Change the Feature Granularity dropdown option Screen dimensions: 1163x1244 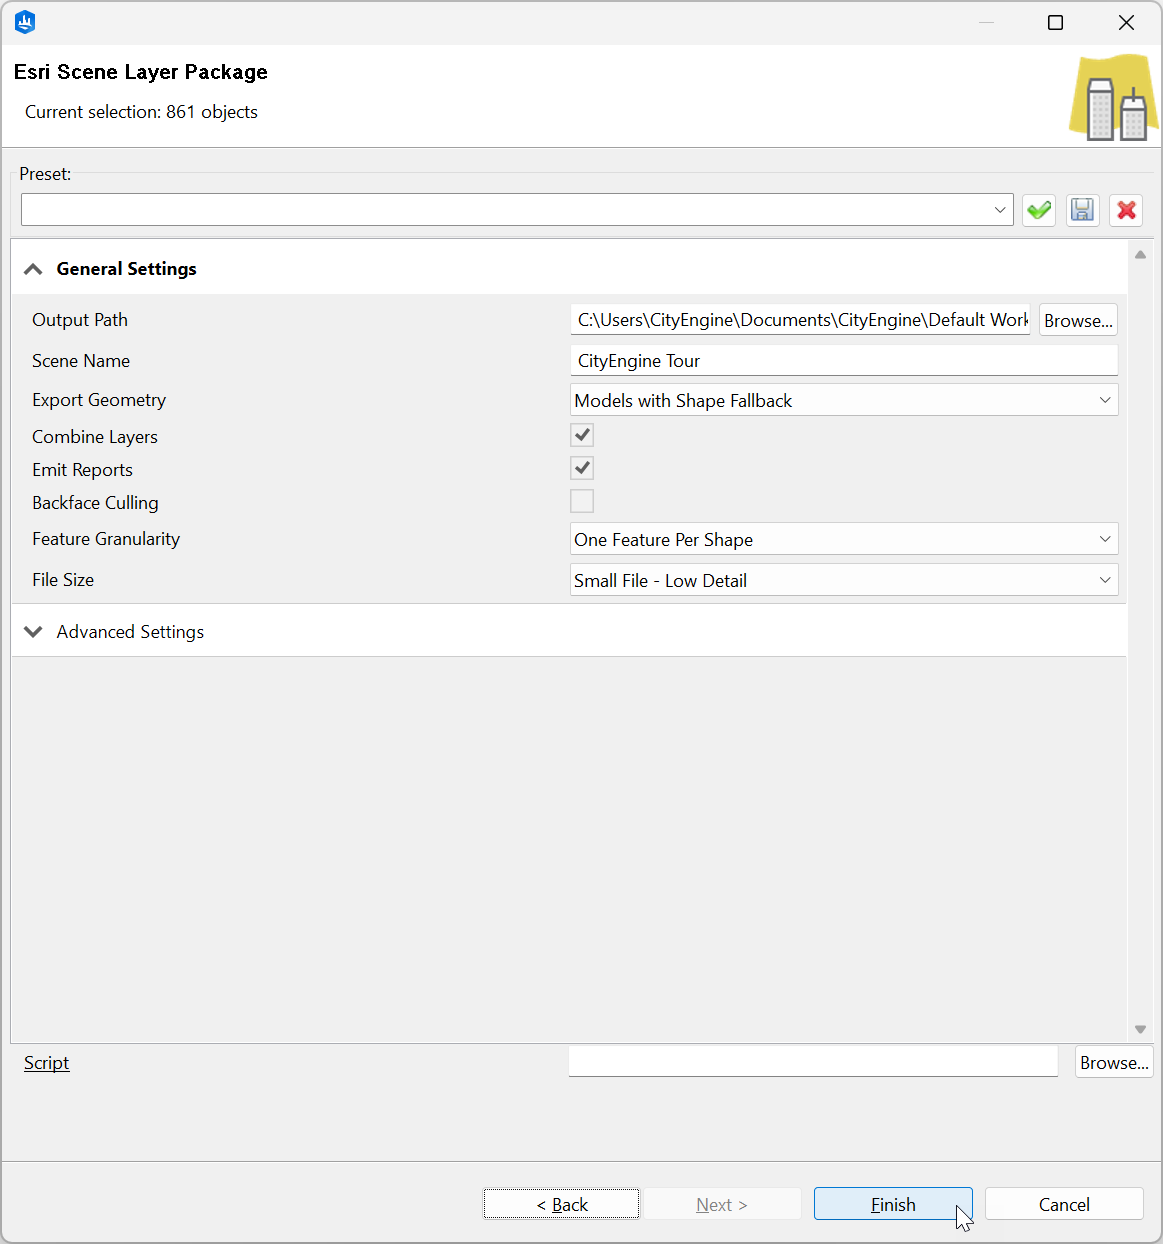843,539
